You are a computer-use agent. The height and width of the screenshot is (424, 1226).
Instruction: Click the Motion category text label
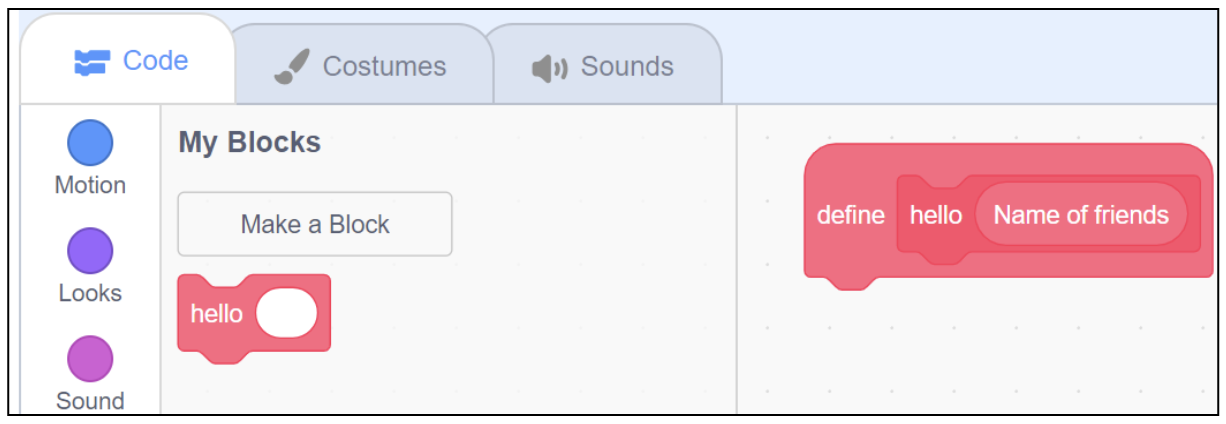[90, 185]
